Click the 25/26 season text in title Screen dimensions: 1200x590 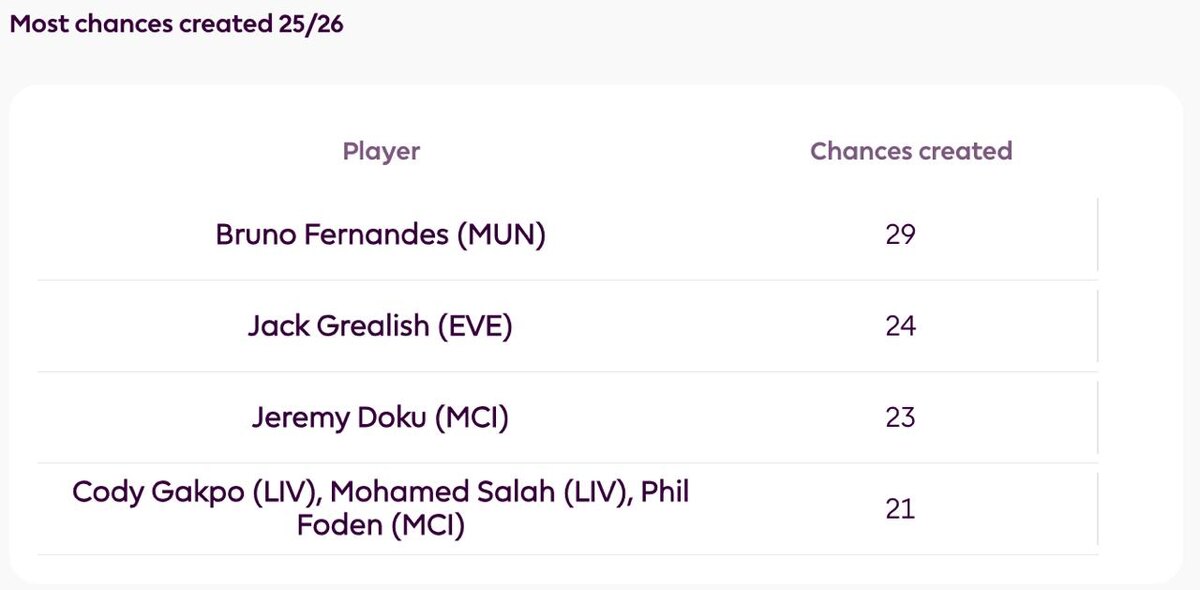click(314, 25)
